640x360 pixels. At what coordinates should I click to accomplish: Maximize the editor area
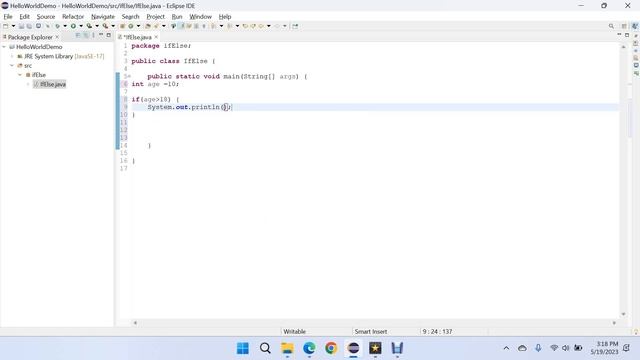[x=627, y=35]
